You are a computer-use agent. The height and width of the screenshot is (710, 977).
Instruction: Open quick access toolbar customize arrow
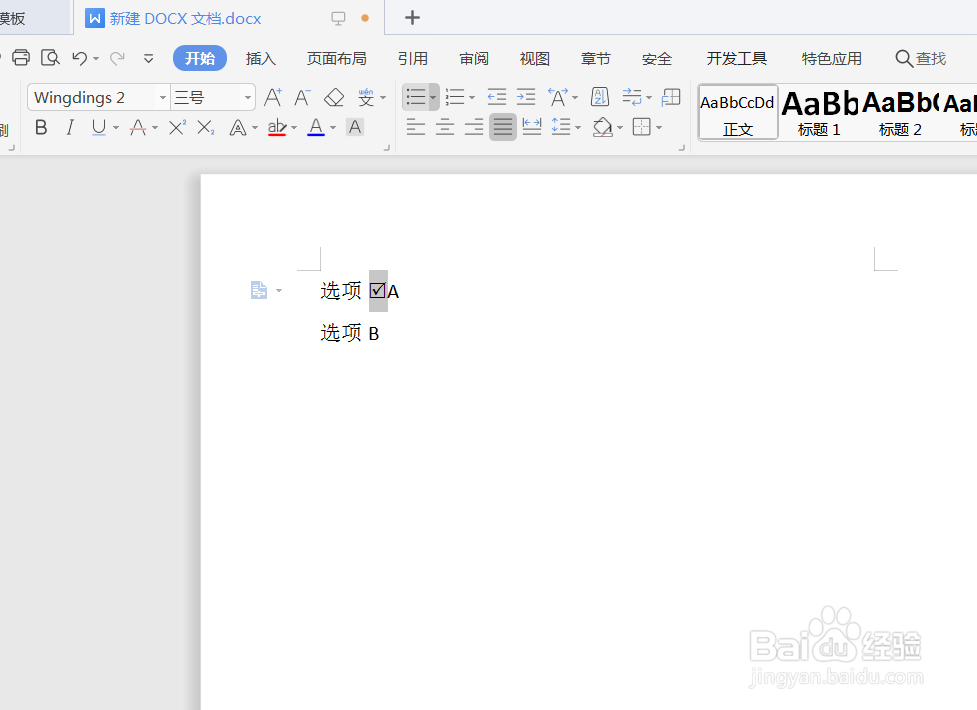point(148,59)
